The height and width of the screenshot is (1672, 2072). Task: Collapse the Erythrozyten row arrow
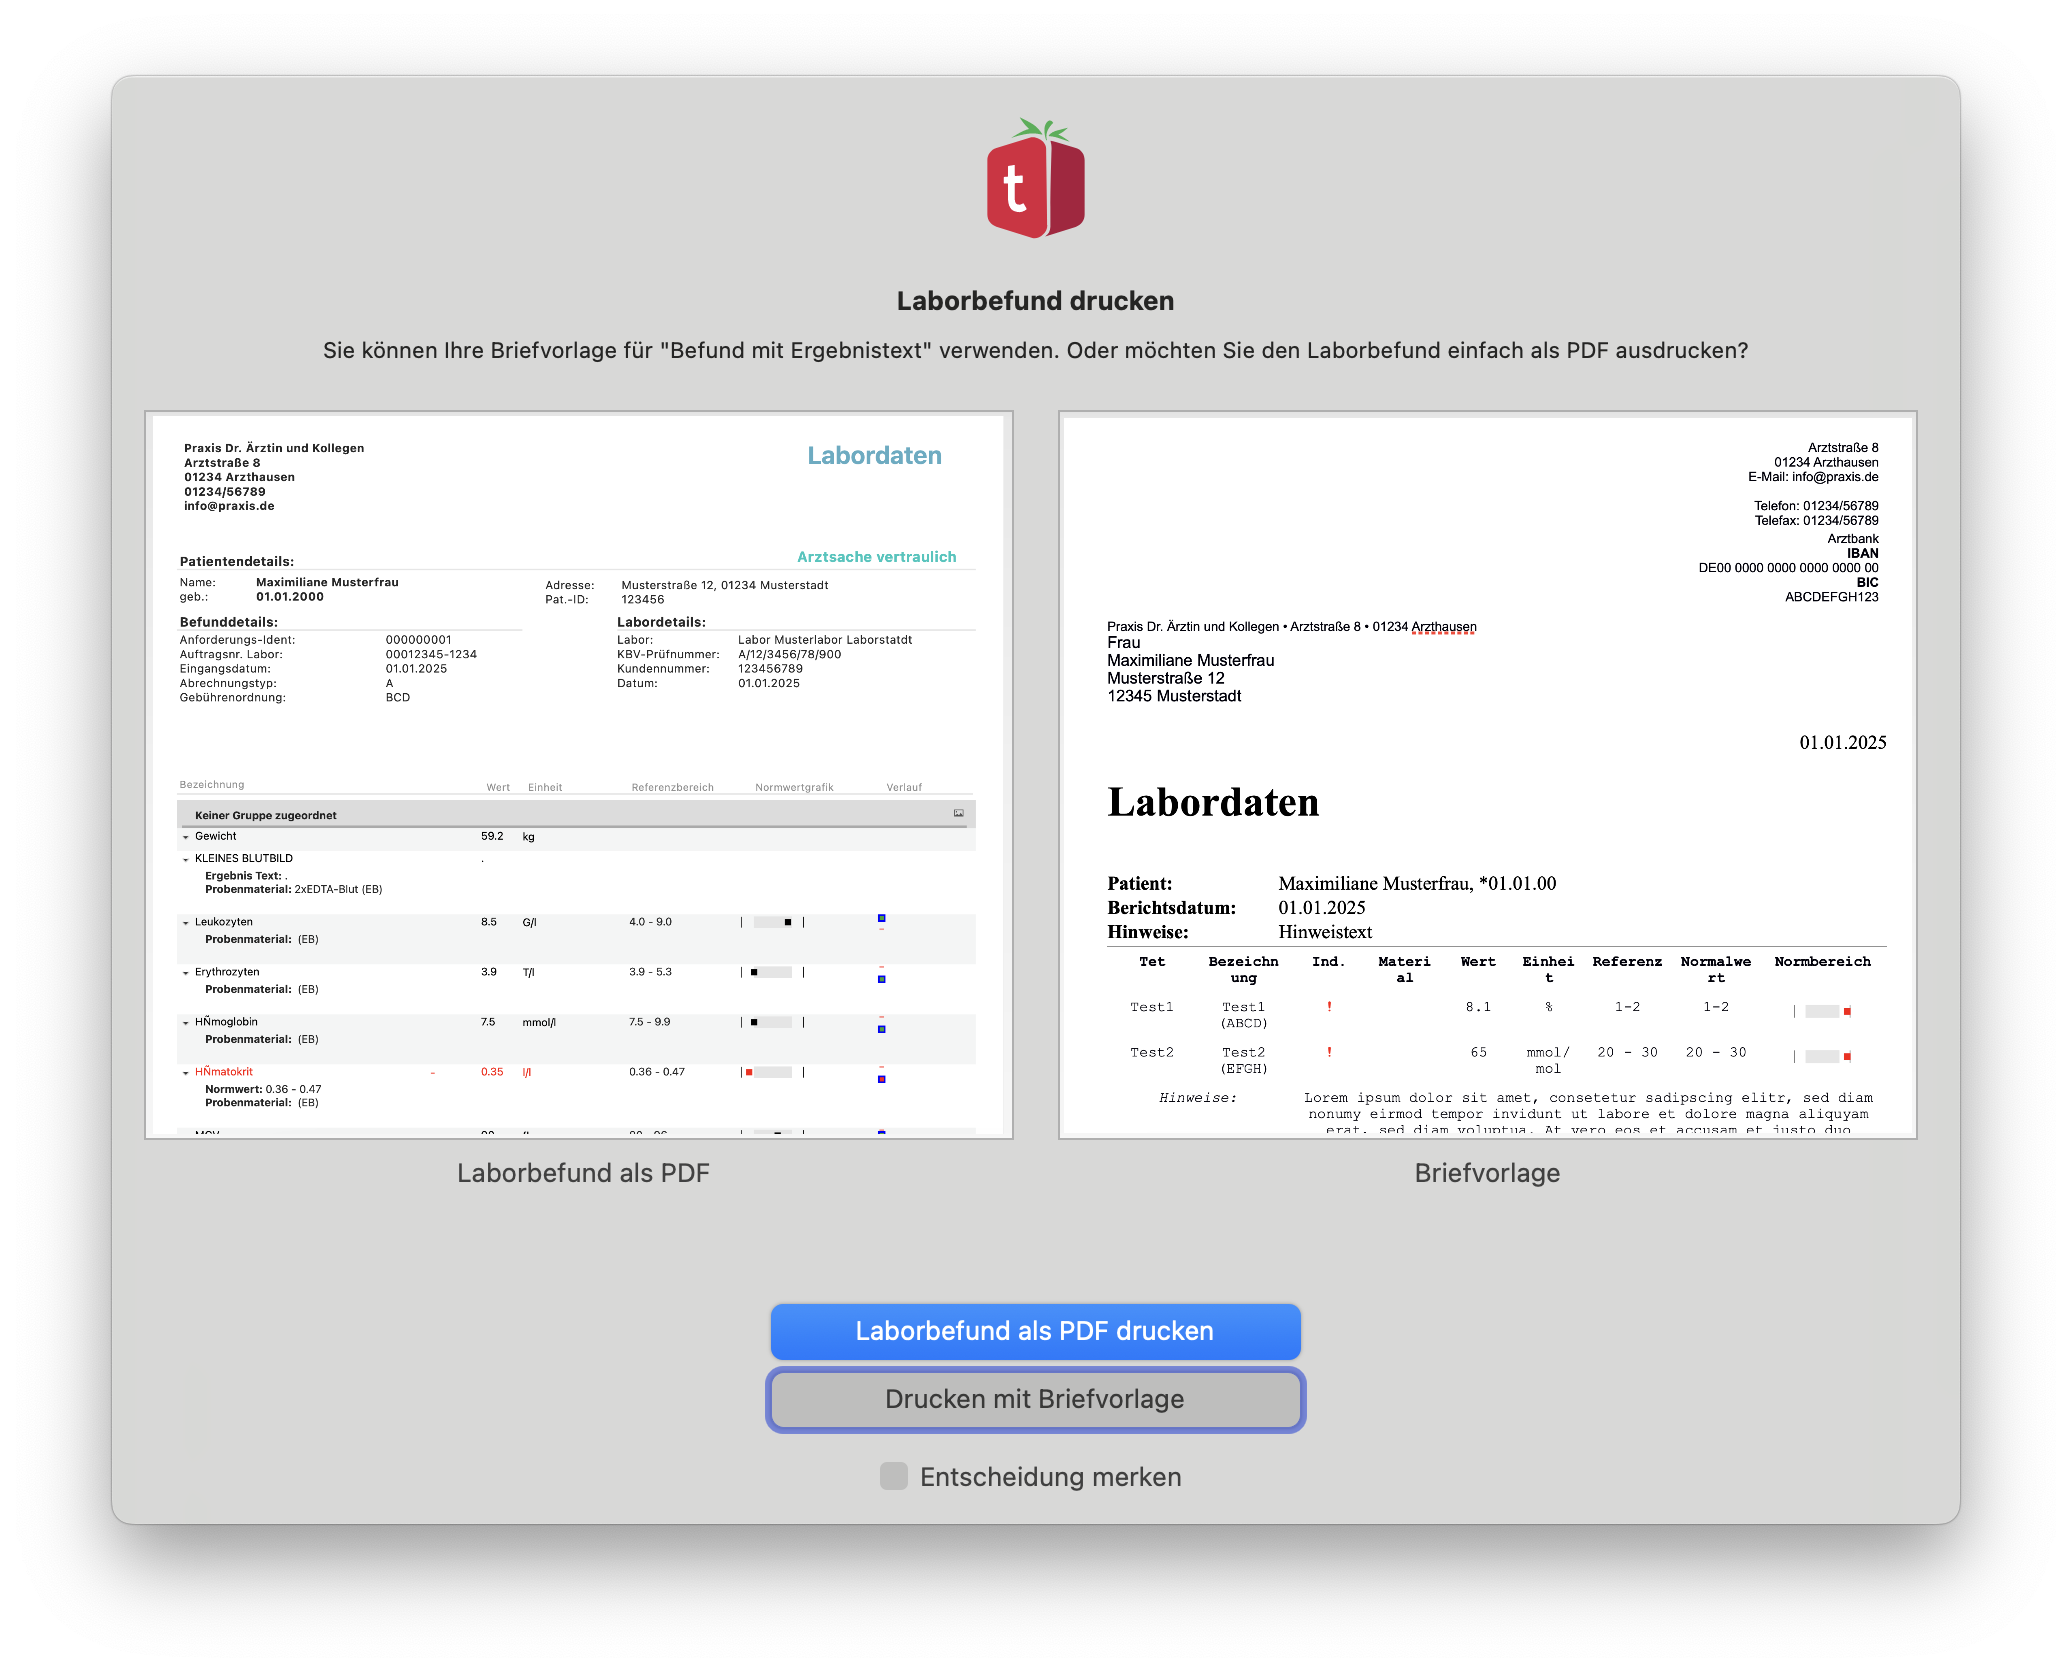pos(186,973)
